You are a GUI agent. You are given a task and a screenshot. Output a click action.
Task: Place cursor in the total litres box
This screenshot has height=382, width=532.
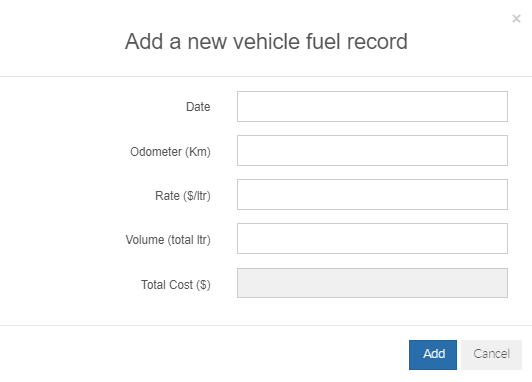(x=372, y=238)
